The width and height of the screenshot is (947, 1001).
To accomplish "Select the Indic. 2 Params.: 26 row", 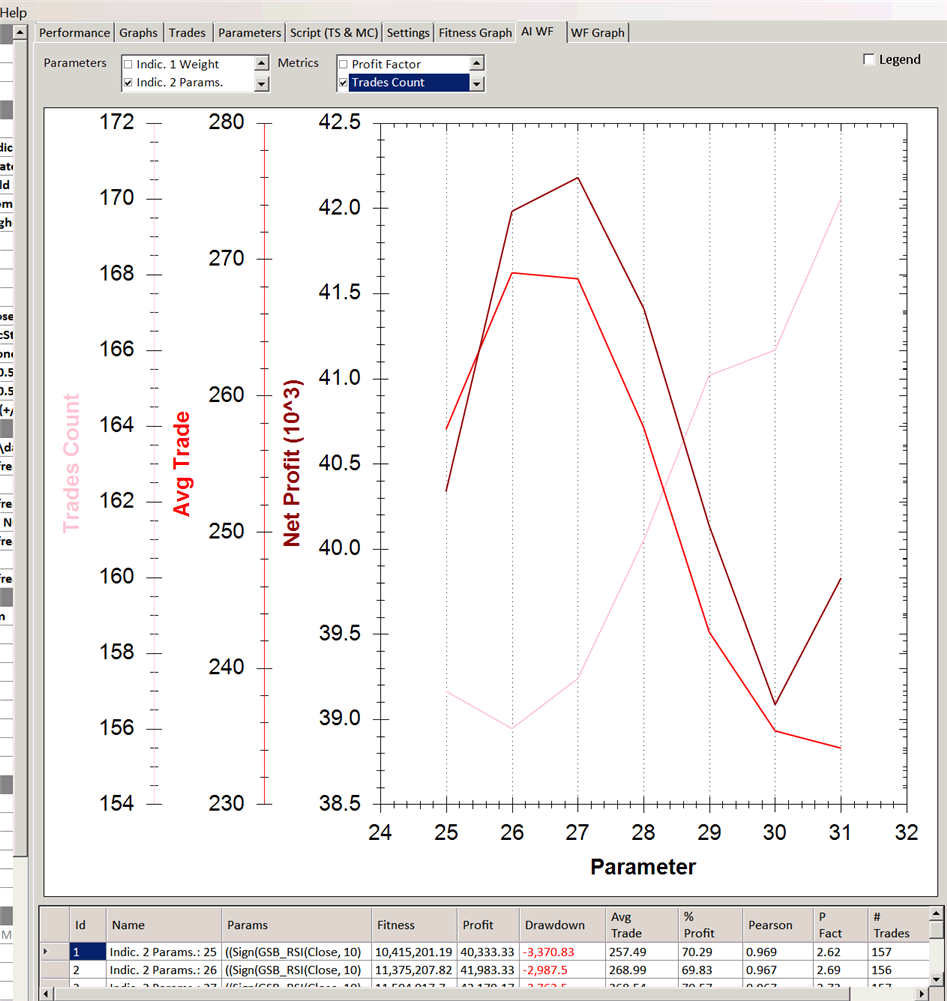I will pos(163,969).
